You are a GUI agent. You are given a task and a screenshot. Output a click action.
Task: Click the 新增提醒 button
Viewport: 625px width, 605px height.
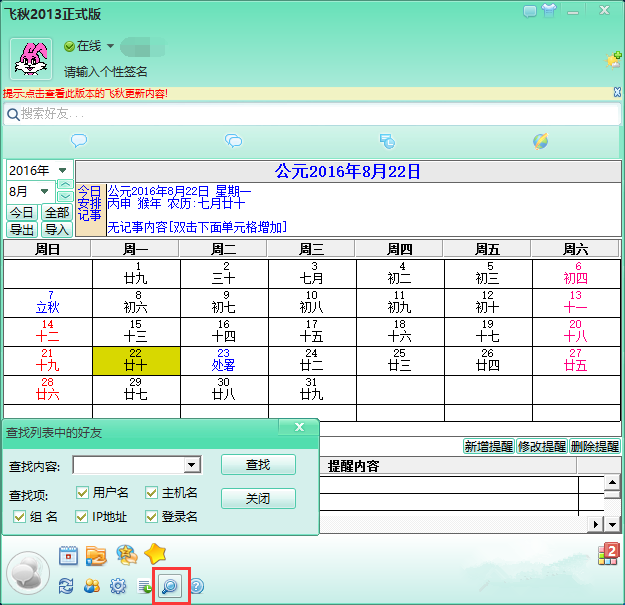pyautogui.click(x=487, y=447)
